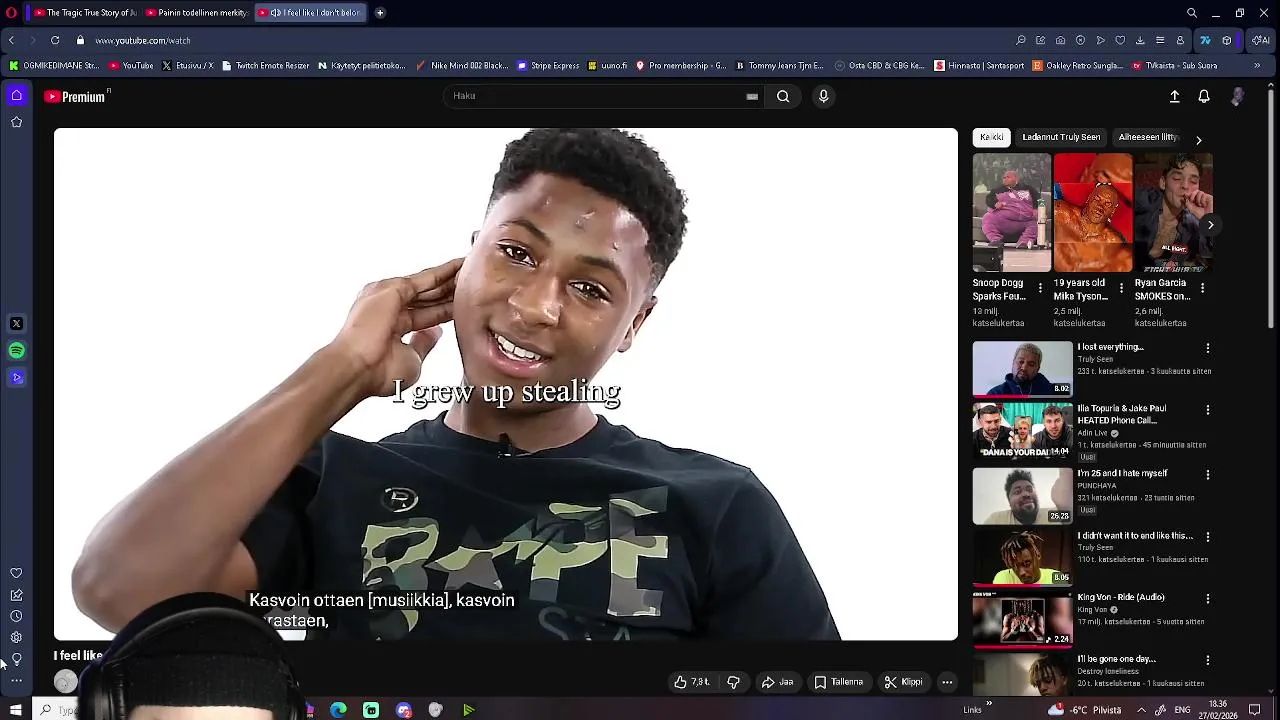Open options for 'I didn't want it to end like this'

(x=1208, y=536)
